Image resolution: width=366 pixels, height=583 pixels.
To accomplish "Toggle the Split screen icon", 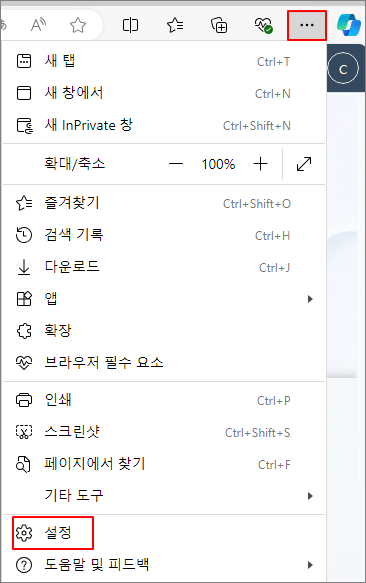I will [130, 25].
